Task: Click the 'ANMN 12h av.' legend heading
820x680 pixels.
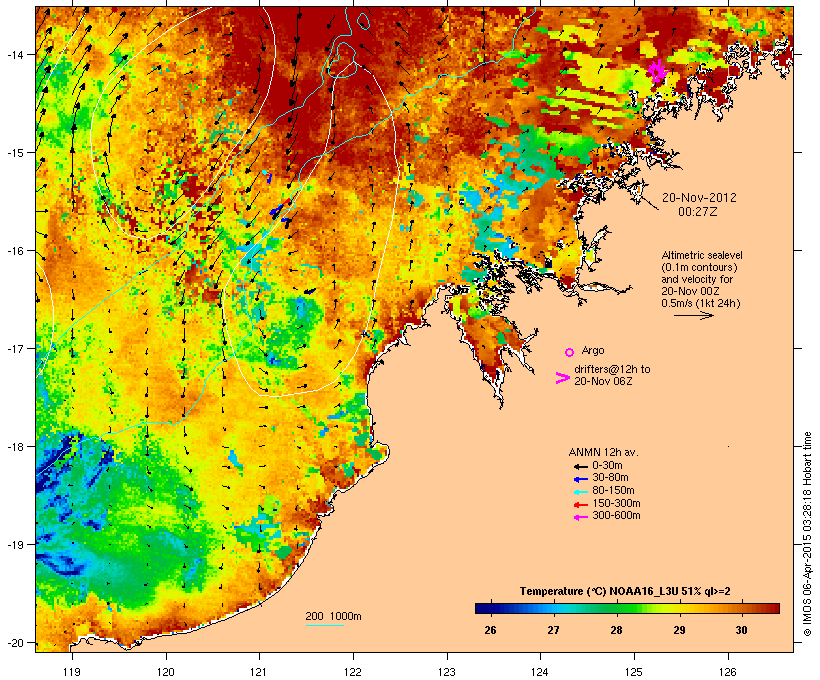Action: coord(603,452)
